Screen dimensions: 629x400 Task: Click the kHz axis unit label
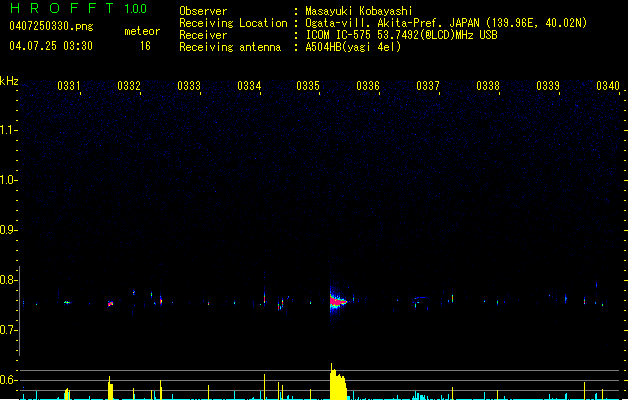(9, 81)
